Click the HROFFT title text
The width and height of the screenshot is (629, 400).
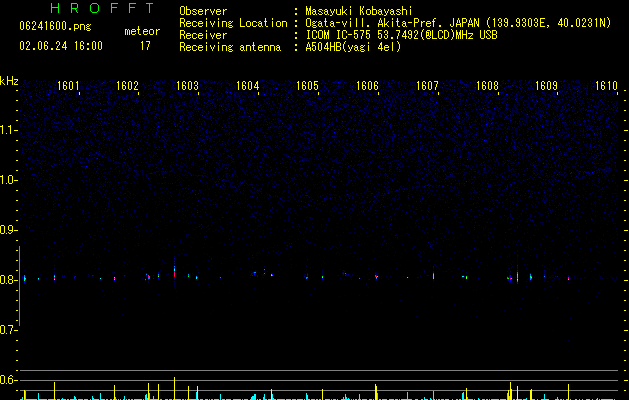pyautogui.click(x=102, y=8)
